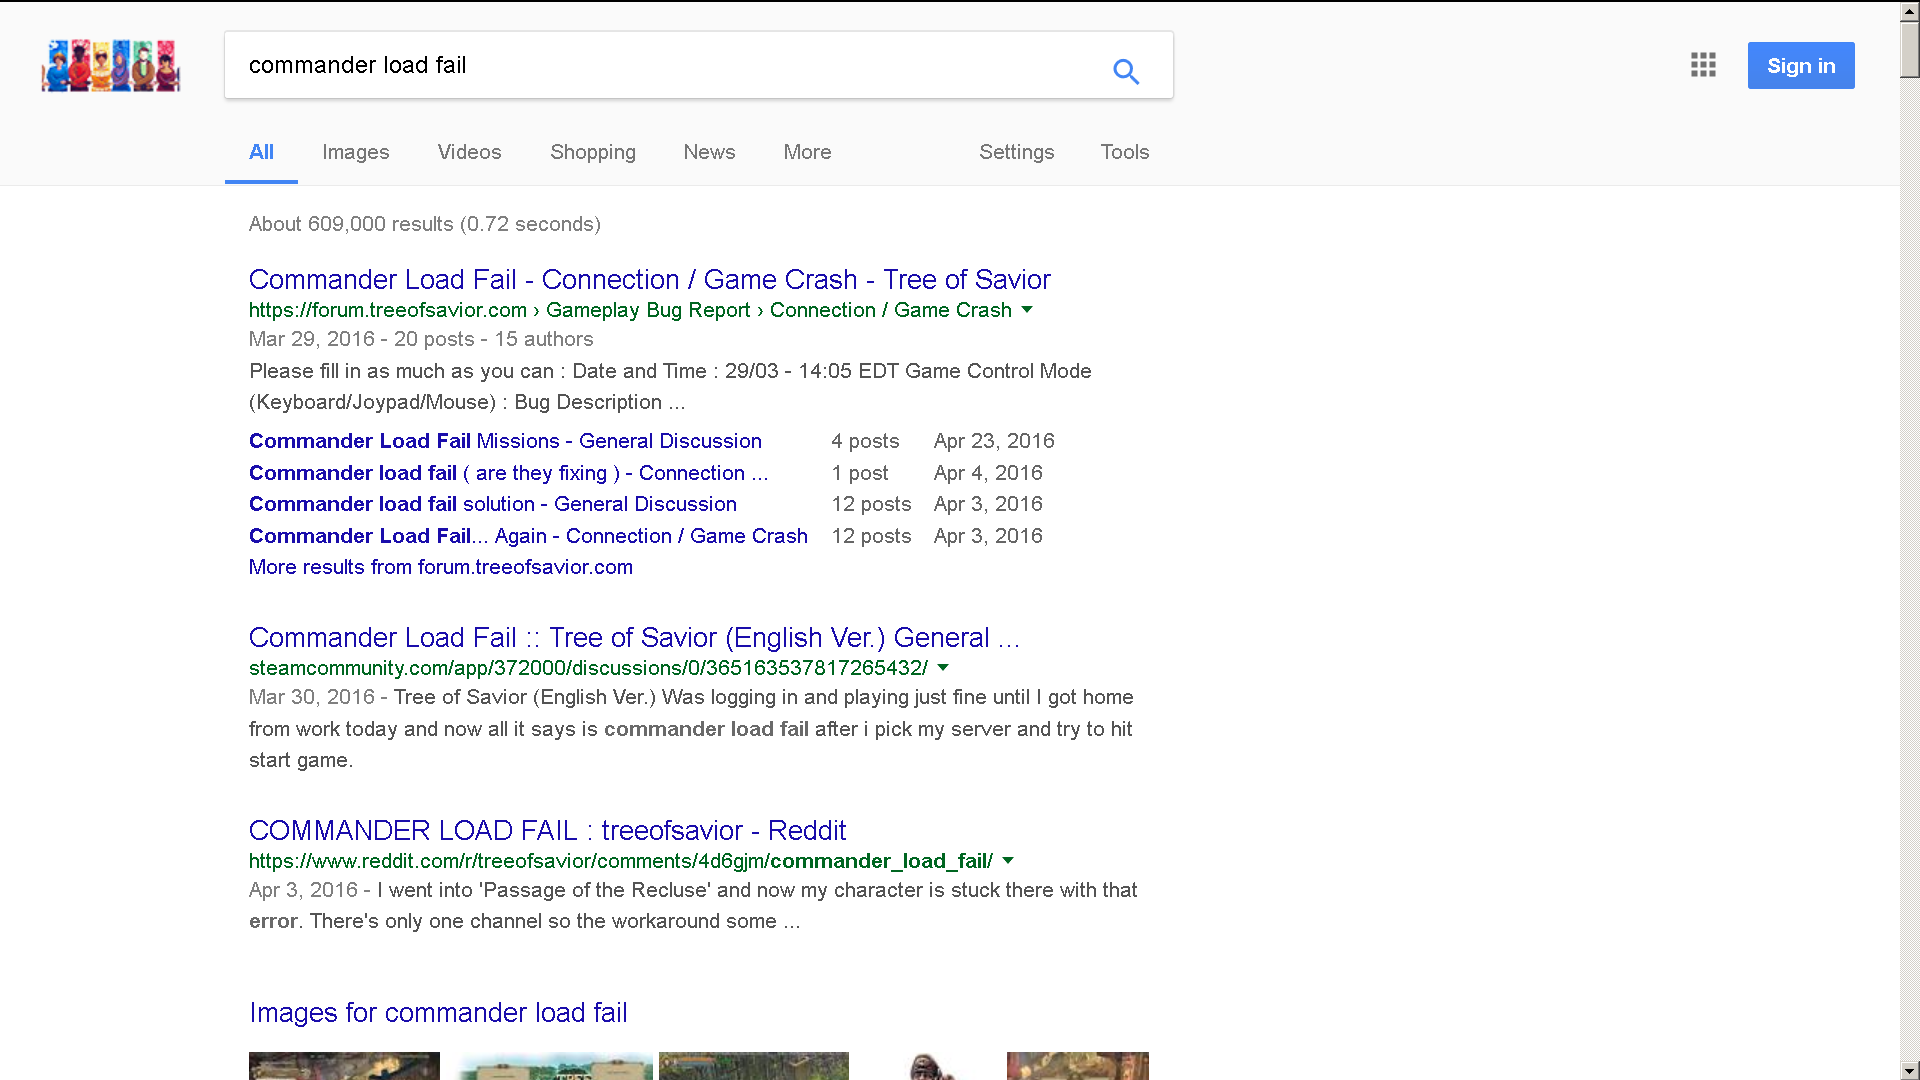Open Commander load fail solution sublink
The image size is (1920, 1080).
(x=492, y=504)
